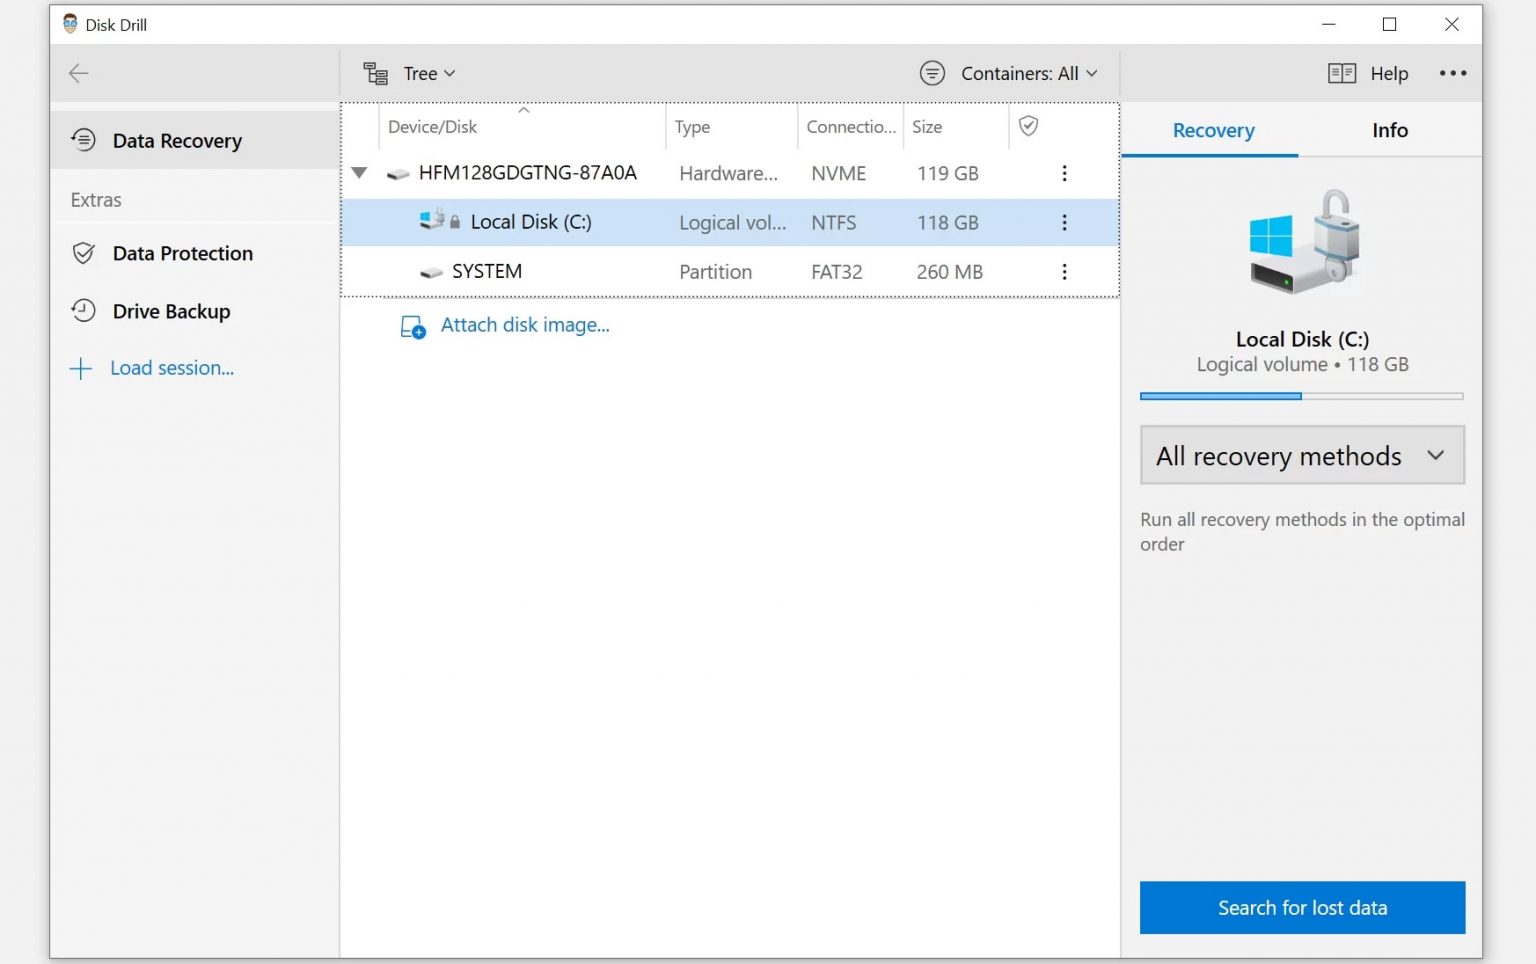Click the Containers filter icon
The width and height of the screenshot is (1536, 964).
point(932,72)
